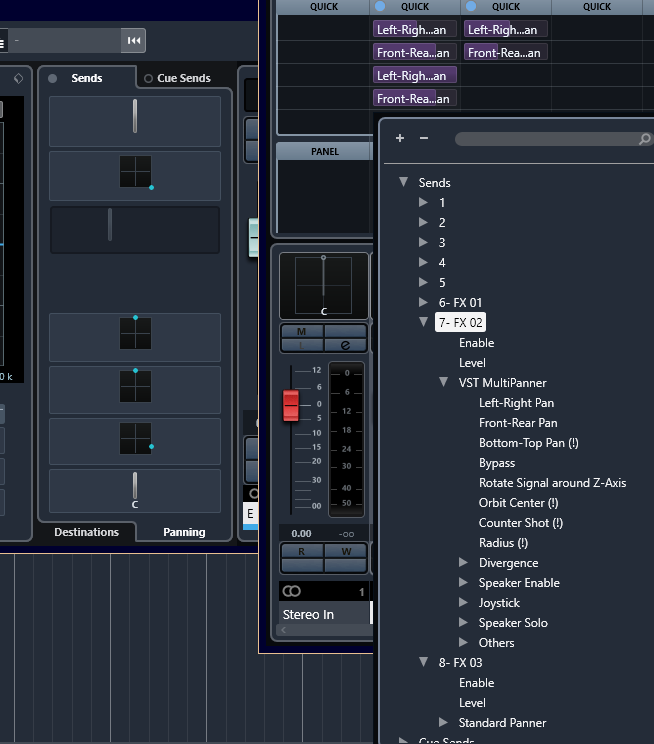This screenshot has width=654, height=744.
Task: Select Left-Righ...an in second QUICK column first row
Action: 415,29
